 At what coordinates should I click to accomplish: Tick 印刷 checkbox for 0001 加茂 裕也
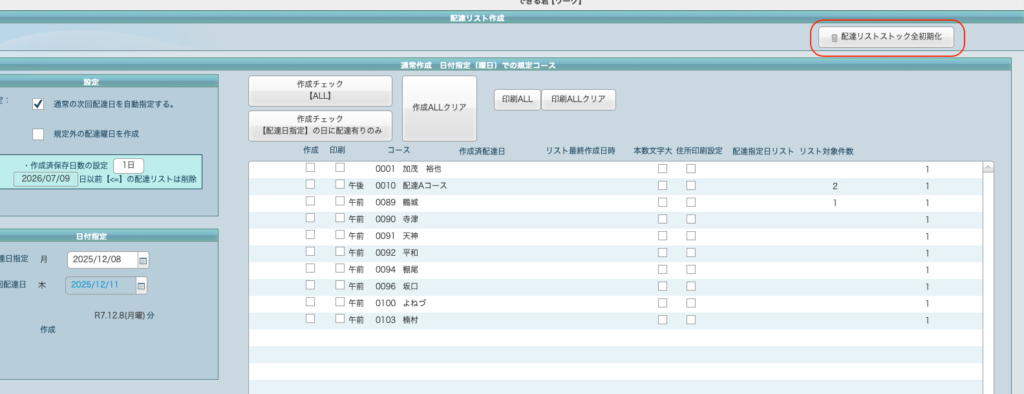click(340, 168)
